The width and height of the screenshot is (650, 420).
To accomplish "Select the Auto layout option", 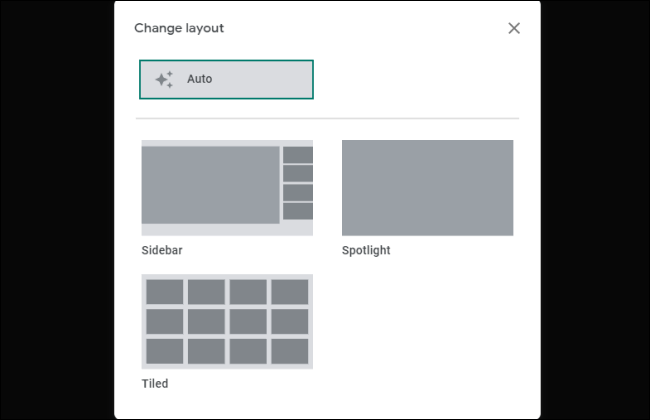I will coord(226,79).
